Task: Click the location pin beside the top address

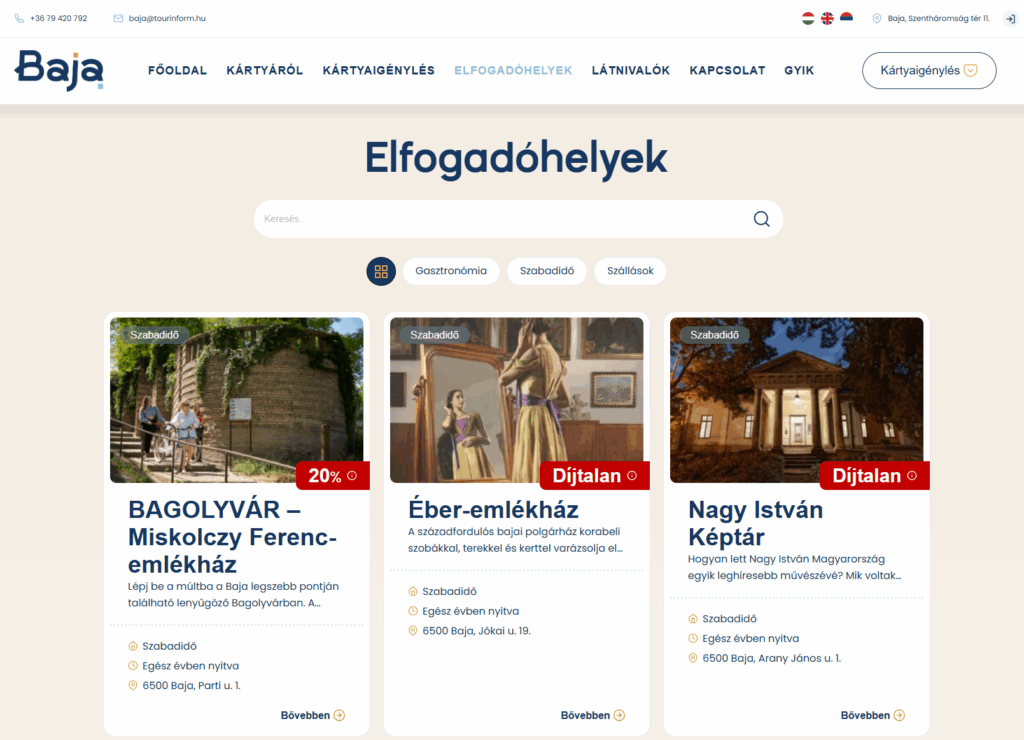Action: click(x=877, y=18)
